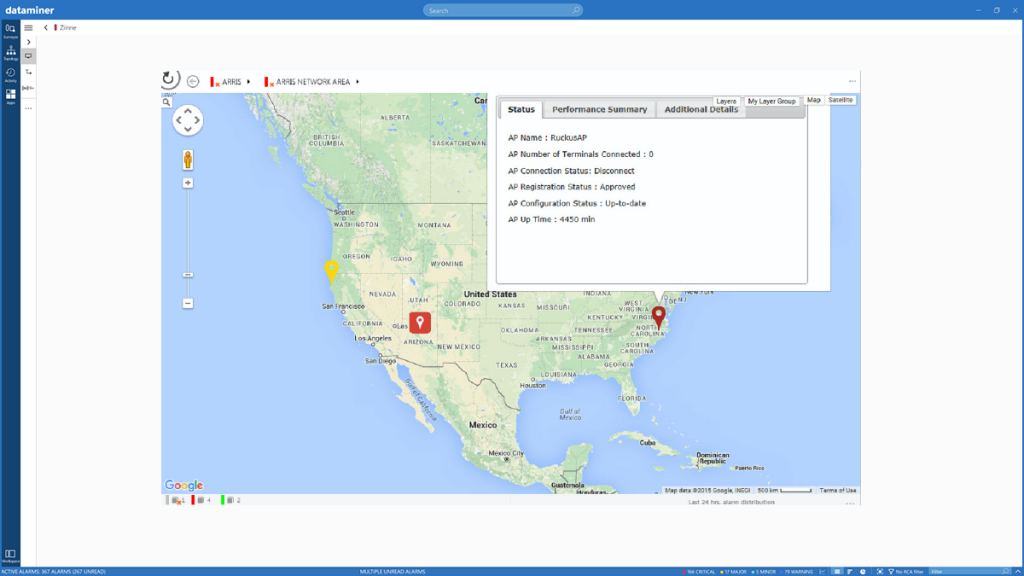1024x576 pixels.
Task: Switch to the Additional Details tab
Action: tap(701, 110)
